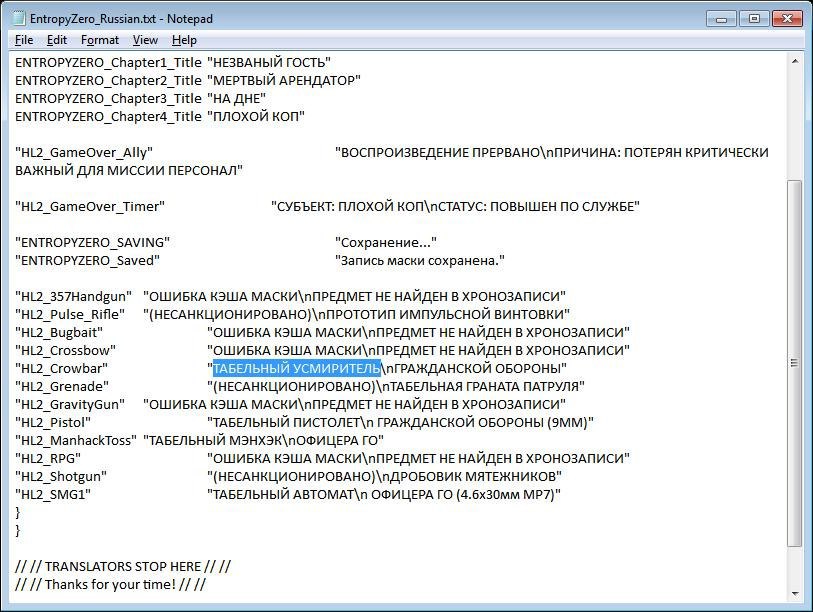Click text ВАЖНЫЙ ДЛЯ МИССИИ ПЕРСОНАЛ

pos(126,171)
